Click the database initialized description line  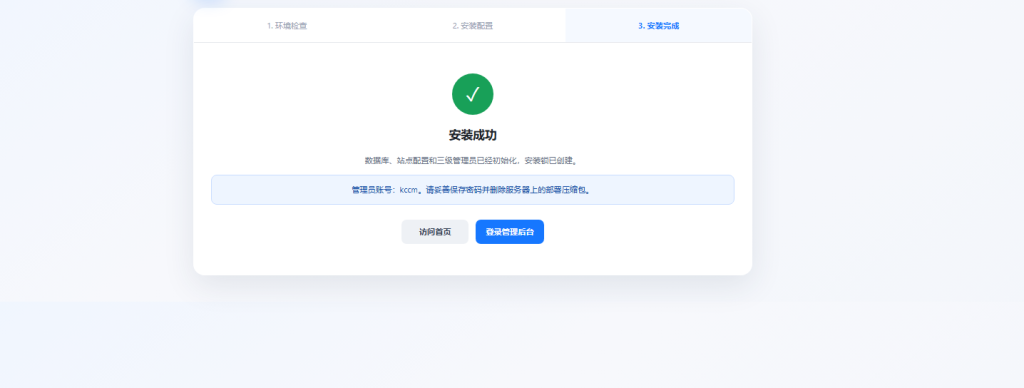[472, 160]
